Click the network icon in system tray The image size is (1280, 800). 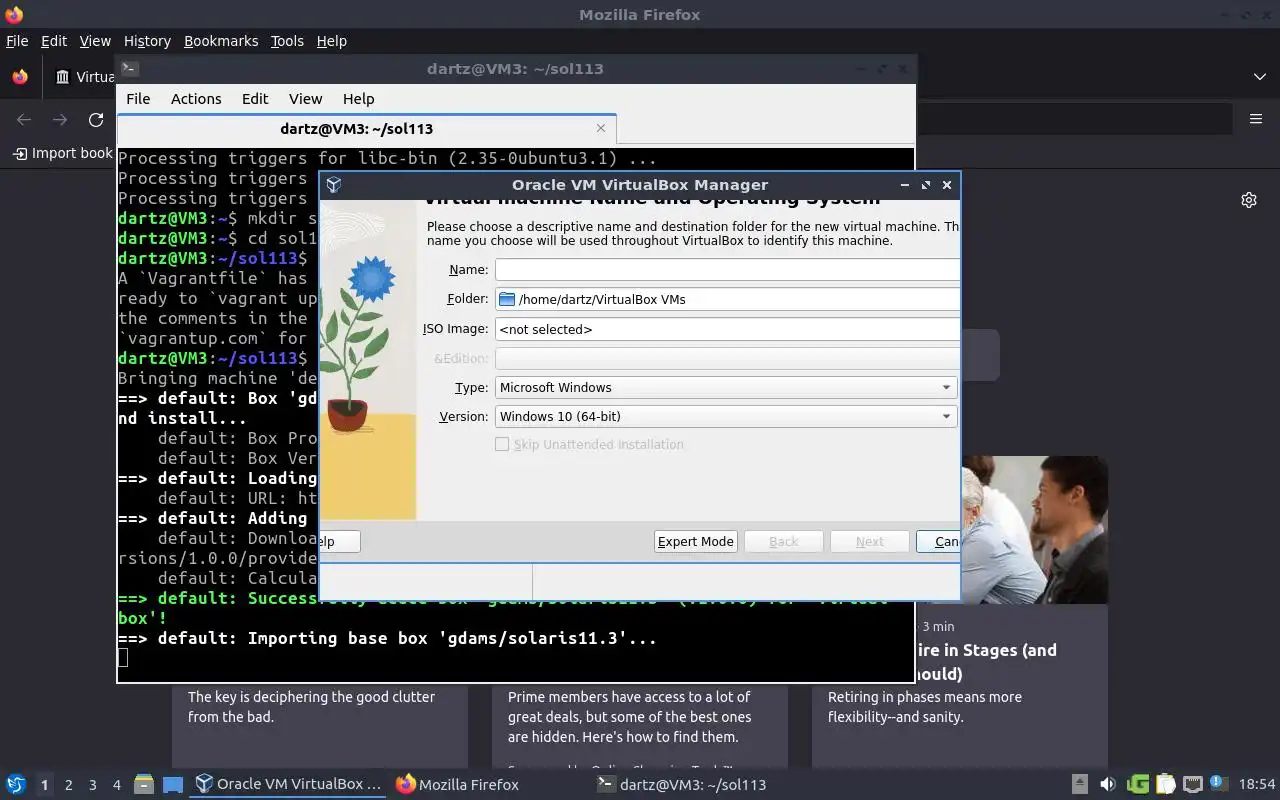click(x=1192, y=784)
